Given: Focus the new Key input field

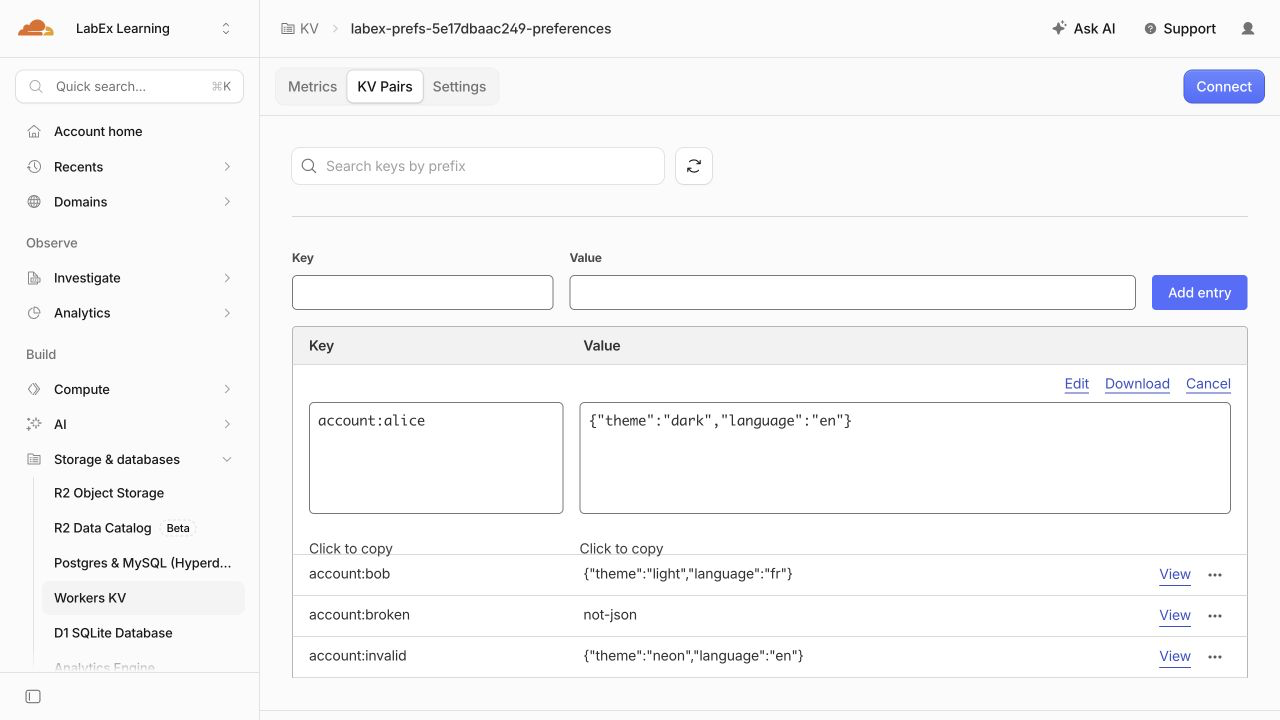Looking at the screenshot, I should (x=422, y=292).
